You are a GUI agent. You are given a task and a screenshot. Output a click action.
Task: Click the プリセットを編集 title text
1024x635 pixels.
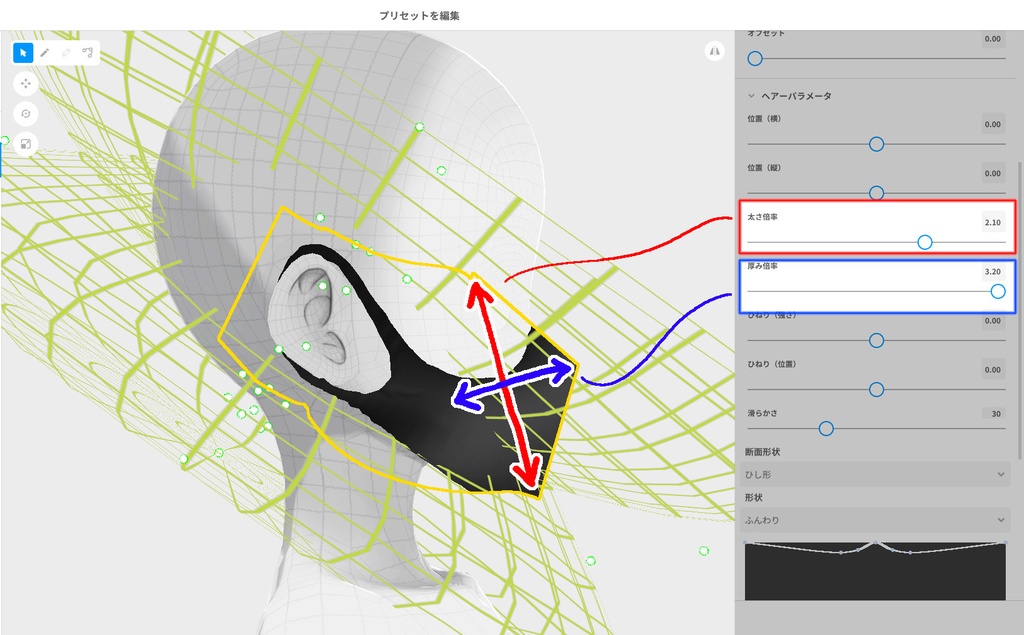point(419,16)
